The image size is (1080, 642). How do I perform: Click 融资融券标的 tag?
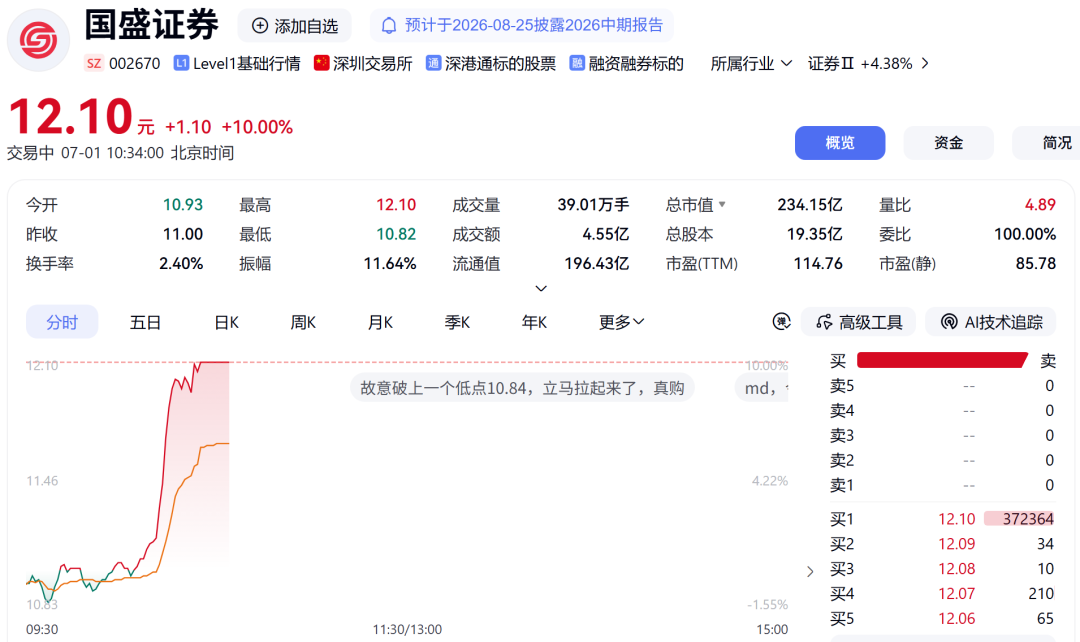pyautogui.click(x=636, y=63)
